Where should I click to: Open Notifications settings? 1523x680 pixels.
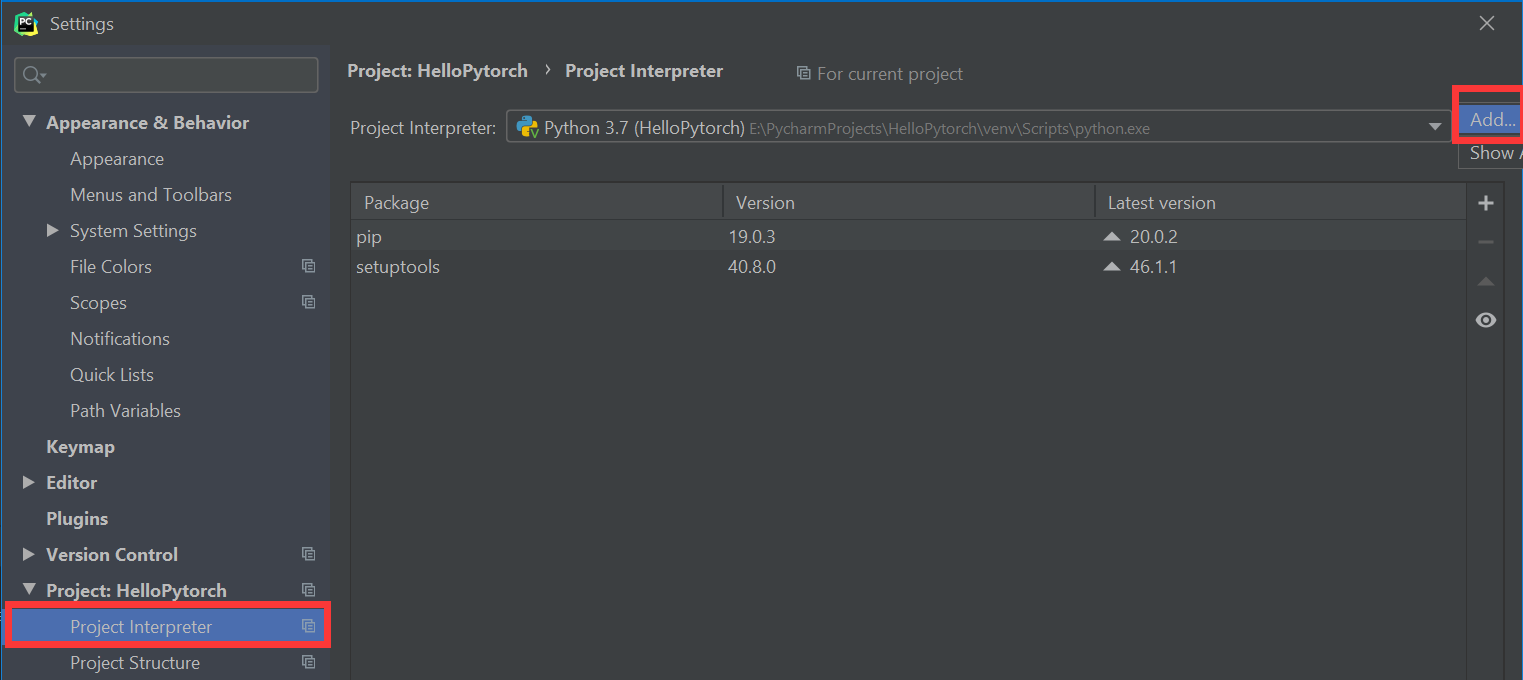[x=120, y=339]
